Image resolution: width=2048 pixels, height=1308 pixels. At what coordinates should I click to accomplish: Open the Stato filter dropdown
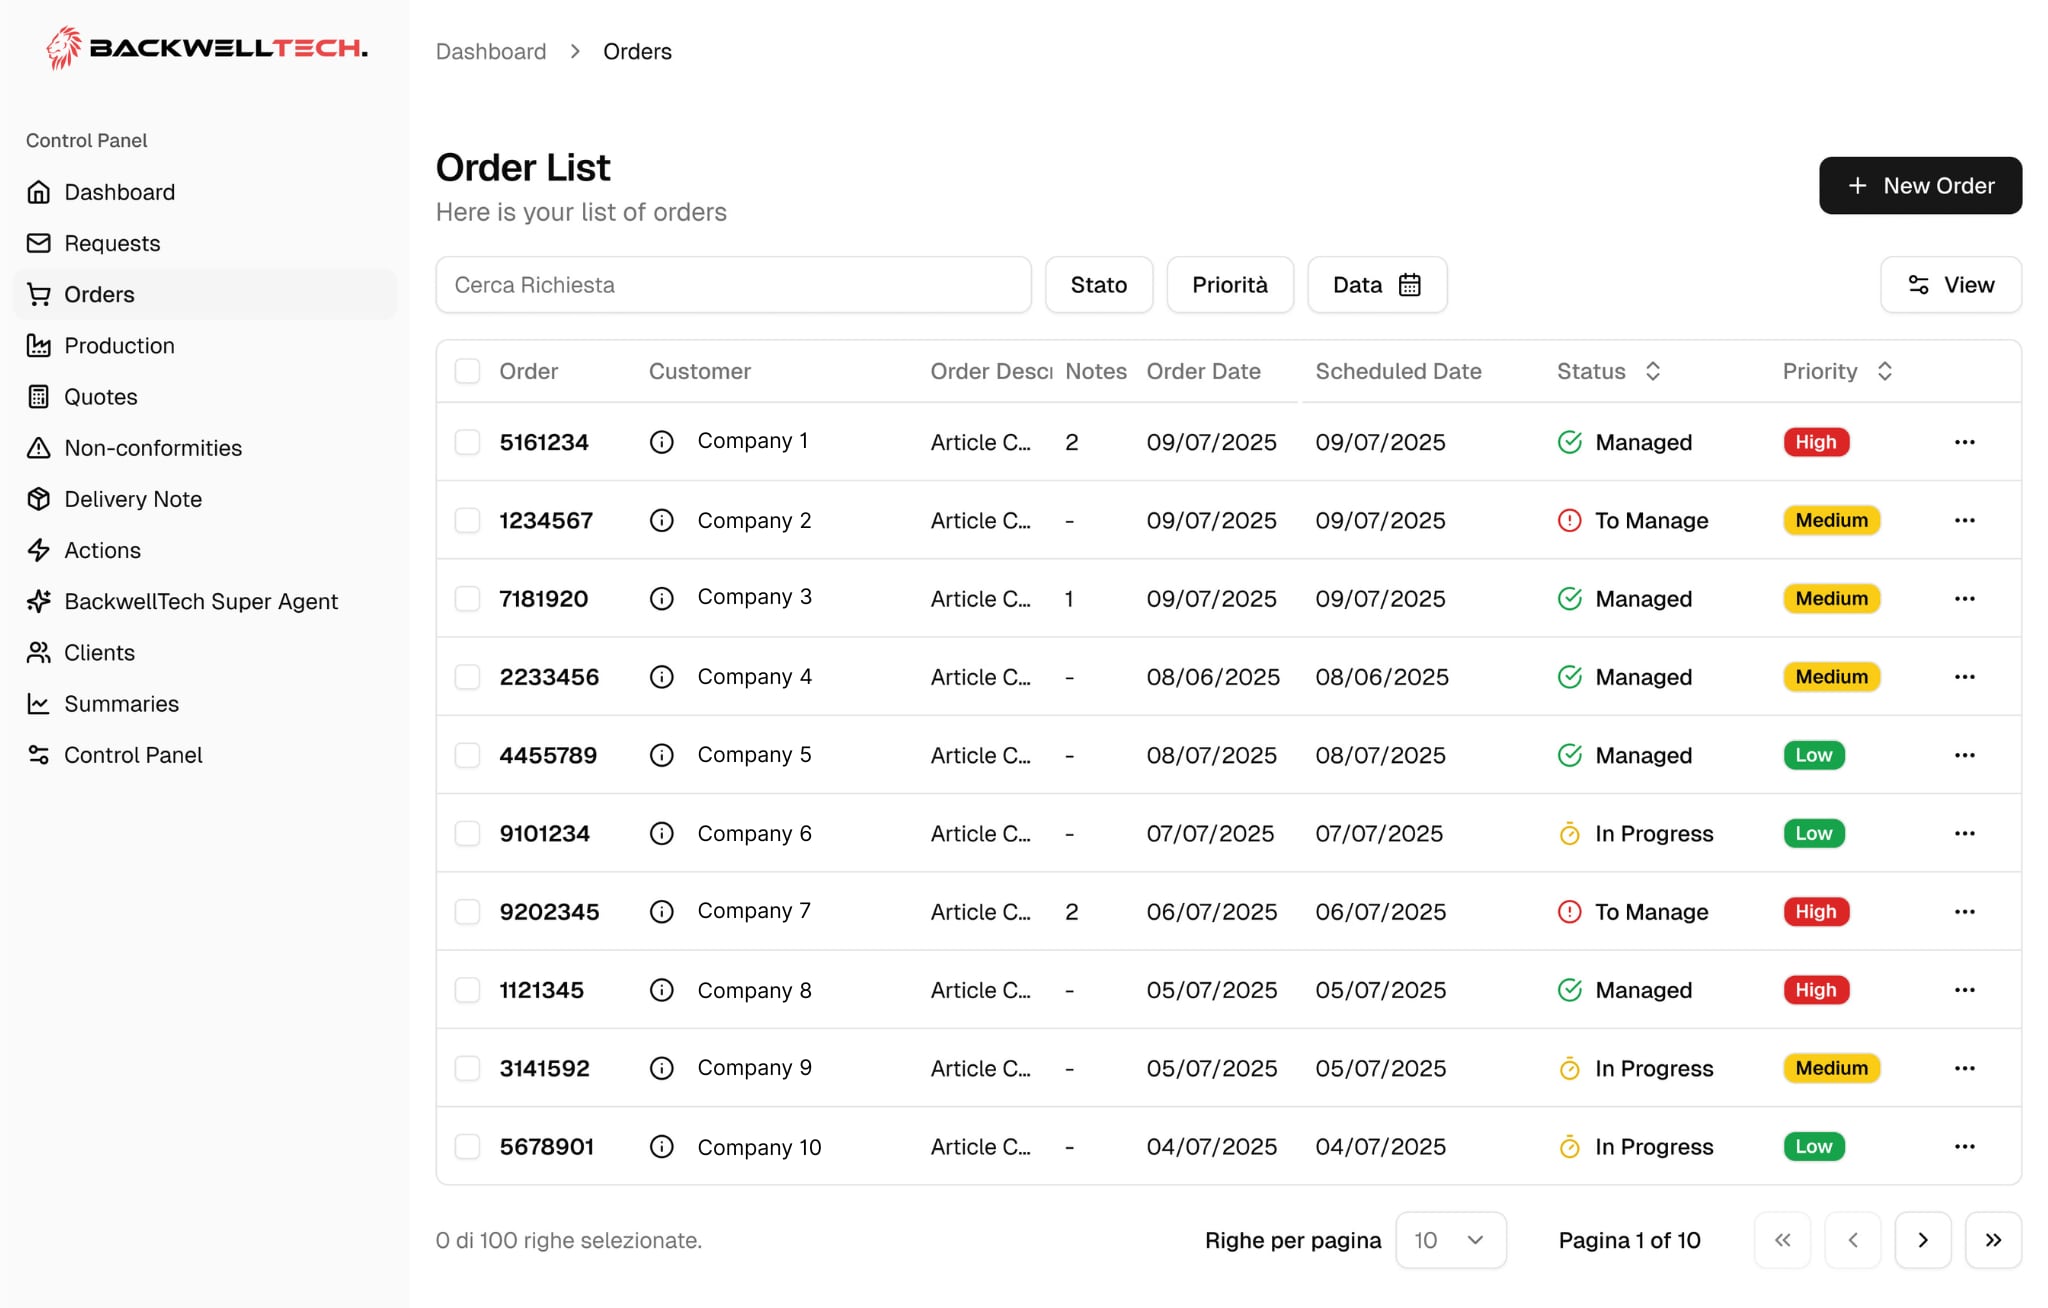1099,285
